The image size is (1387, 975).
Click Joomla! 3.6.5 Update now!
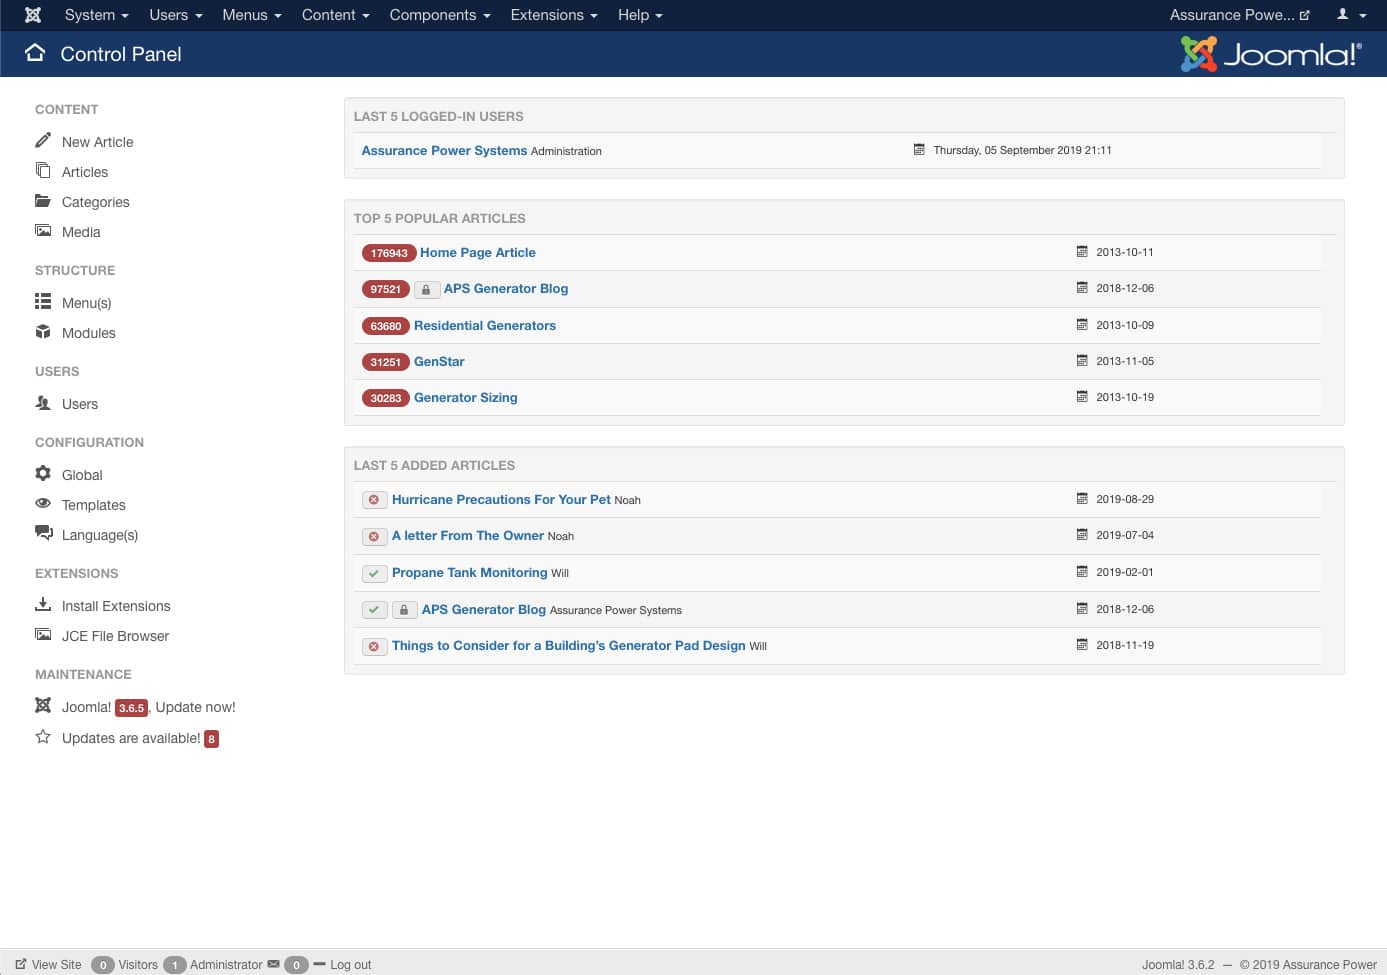148,707
